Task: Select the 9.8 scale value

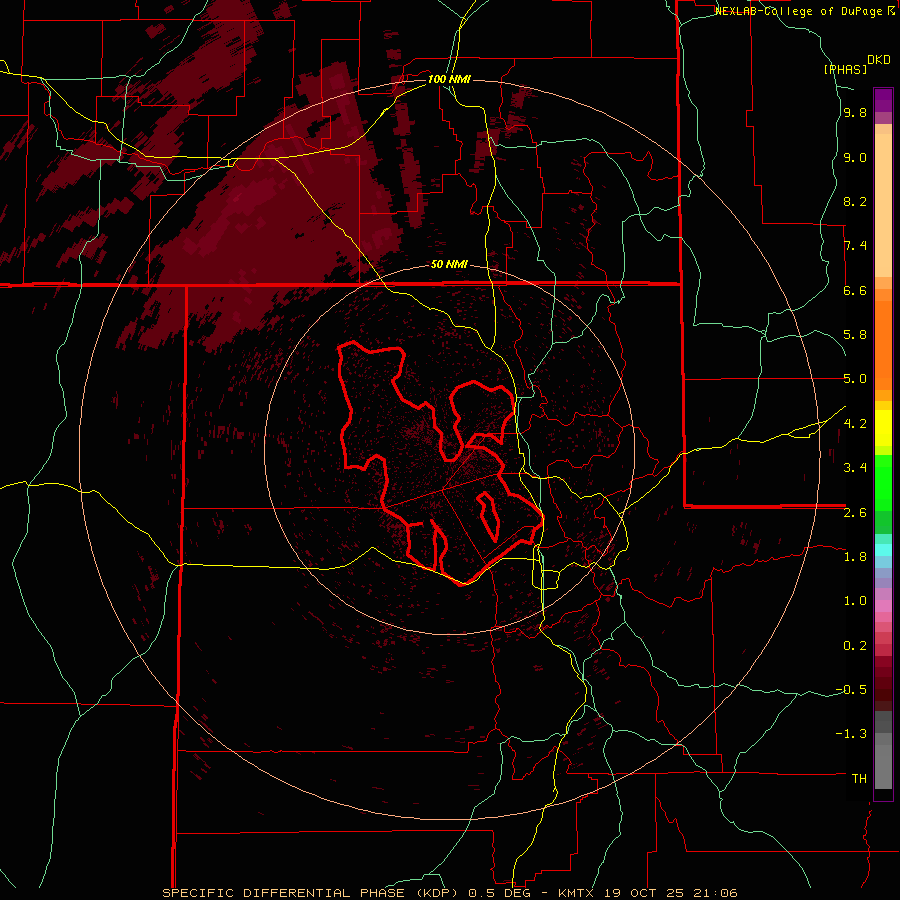Action: coord(855,113)
